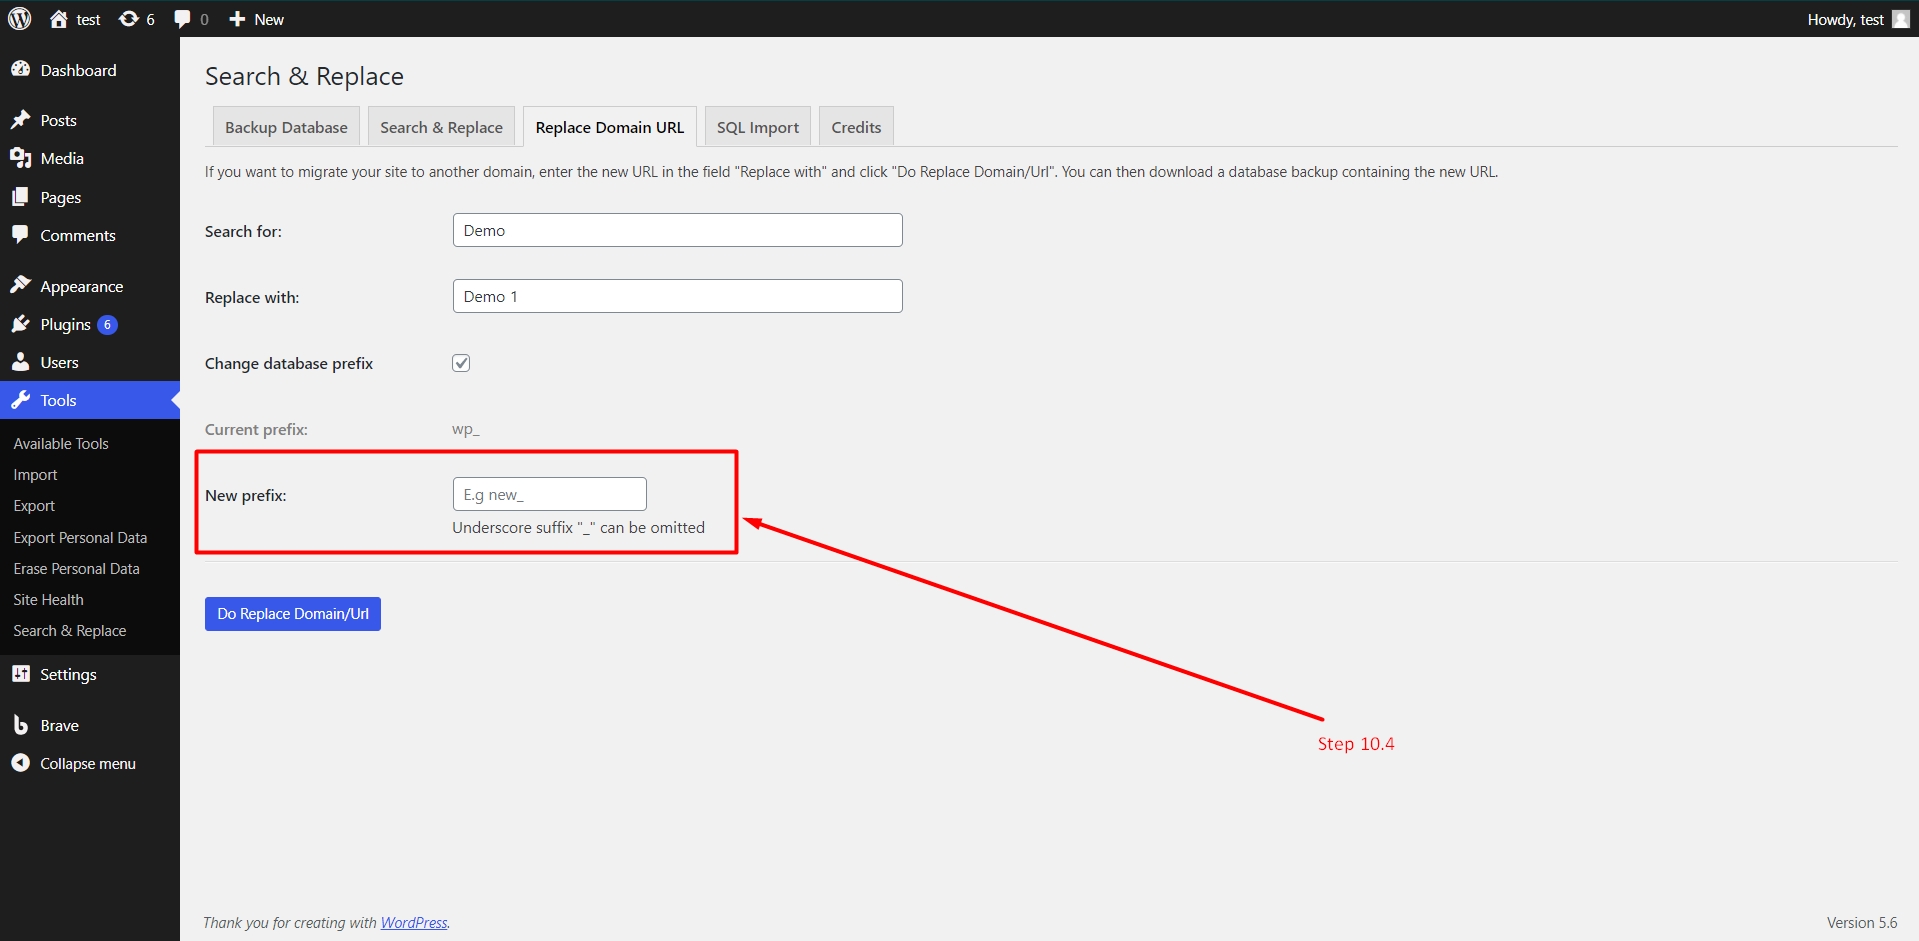Open Dashboard icon in sidebar
Screen dimensions: 1919x941
[x=20, y=70]
